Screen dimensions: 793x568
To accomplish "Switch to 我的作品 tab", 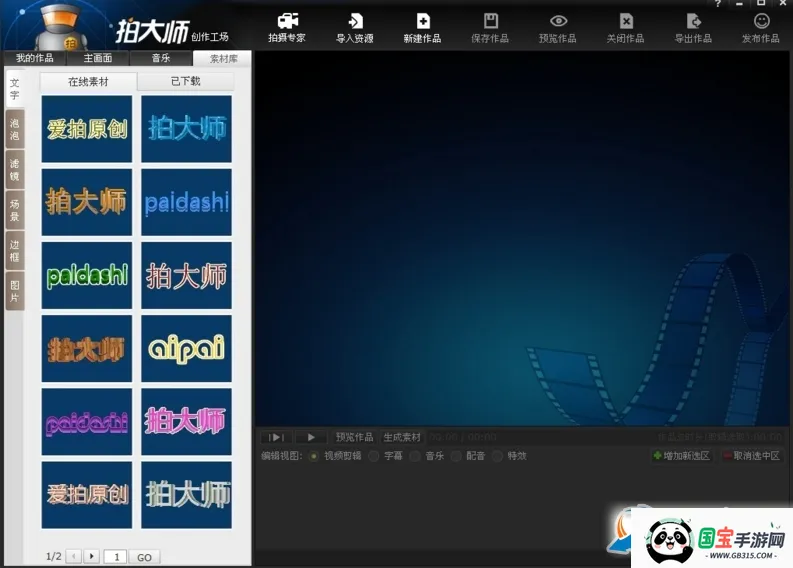I will point(35,58).
